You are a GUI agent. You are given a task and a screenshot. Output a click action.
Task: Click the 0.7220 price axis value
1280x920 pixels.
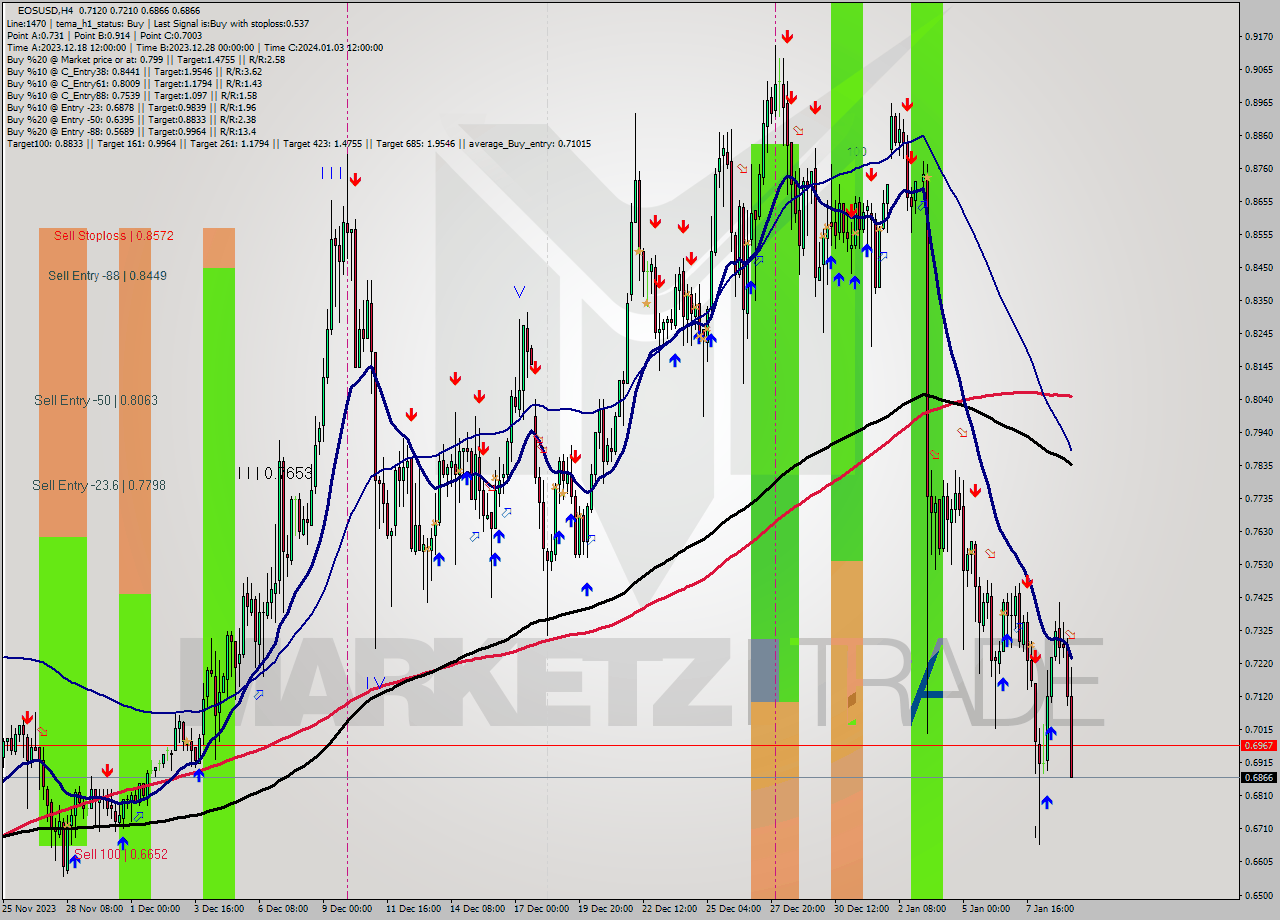click(x=1258, y=664)
